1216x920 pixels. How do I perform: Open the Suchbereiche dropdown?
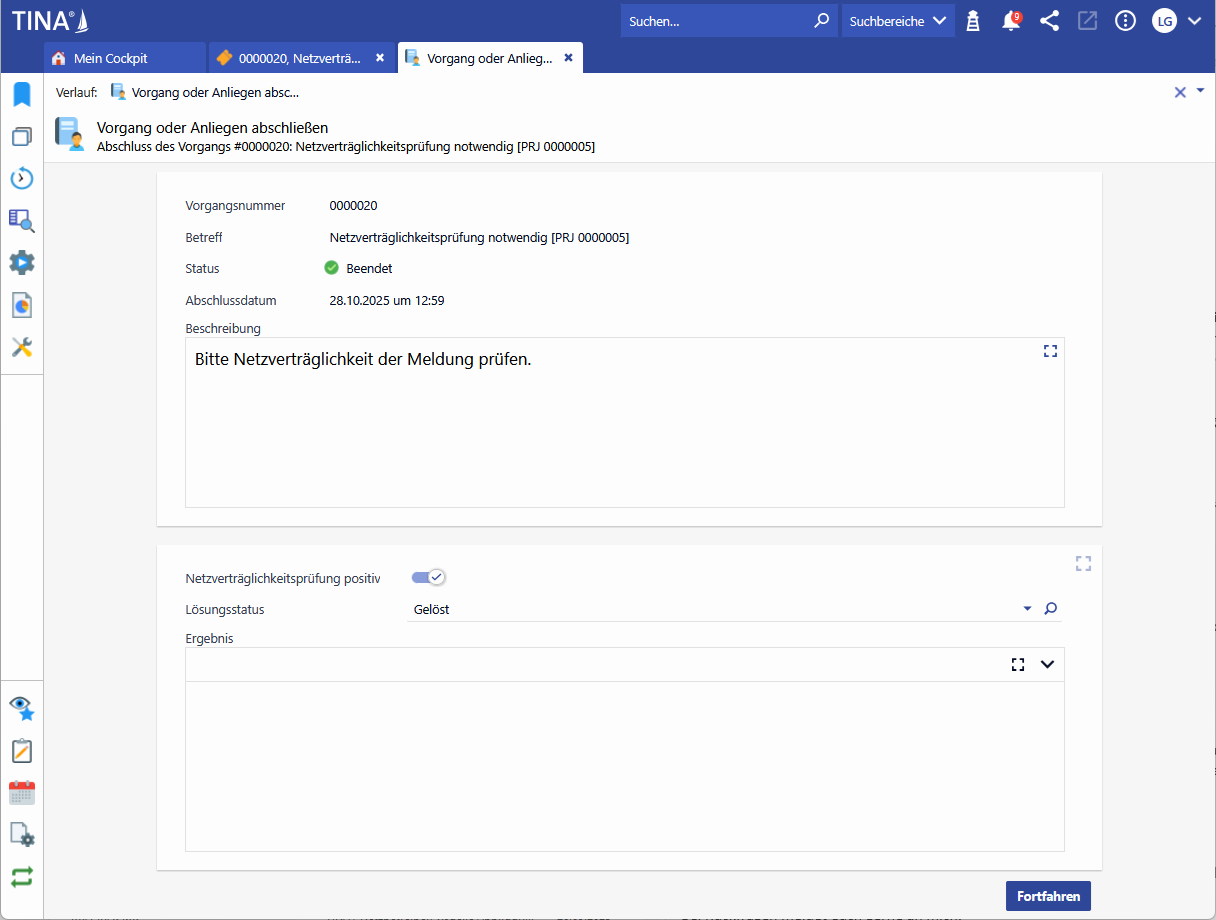click(x=897, y=21)
